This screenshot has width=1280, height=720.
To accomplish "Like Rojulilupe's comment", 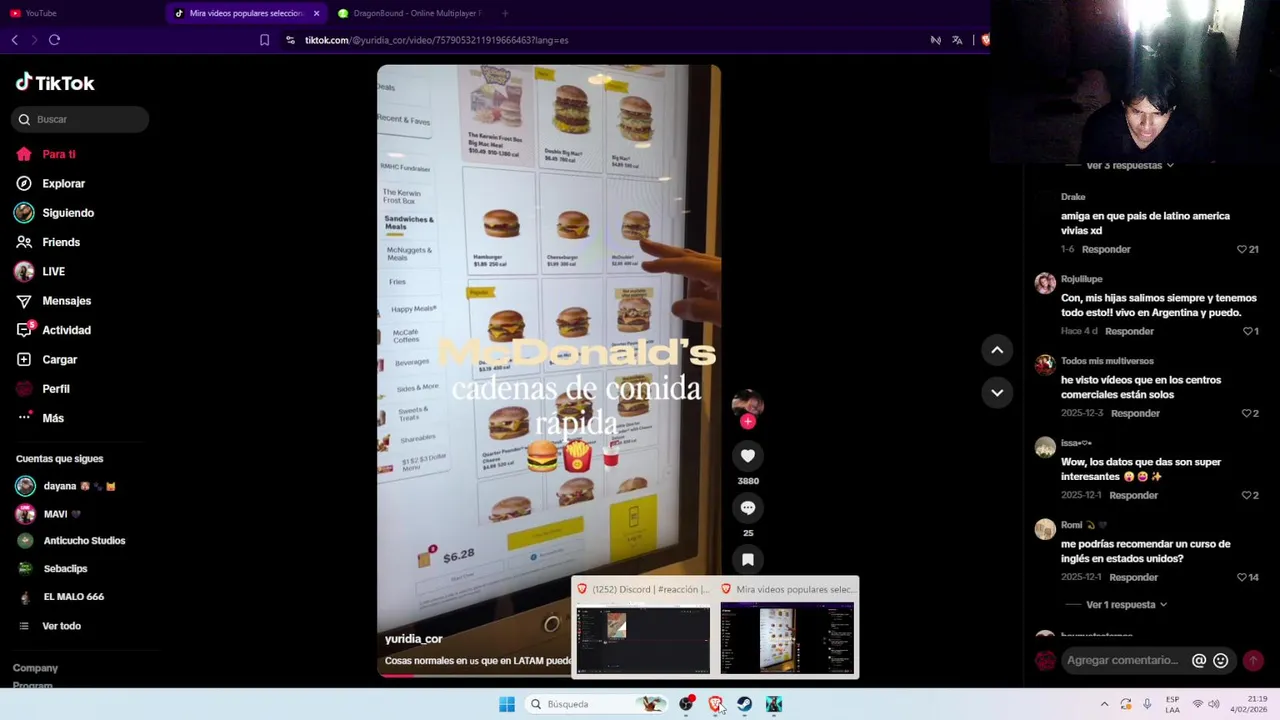I will (1247, 331).
